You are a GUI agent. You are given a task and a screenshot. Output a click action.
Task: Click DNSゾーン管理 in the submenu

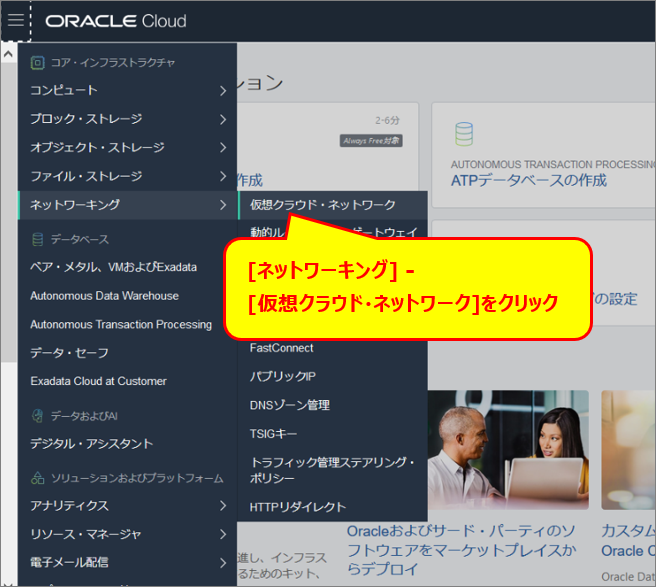(x=290, y=405)
